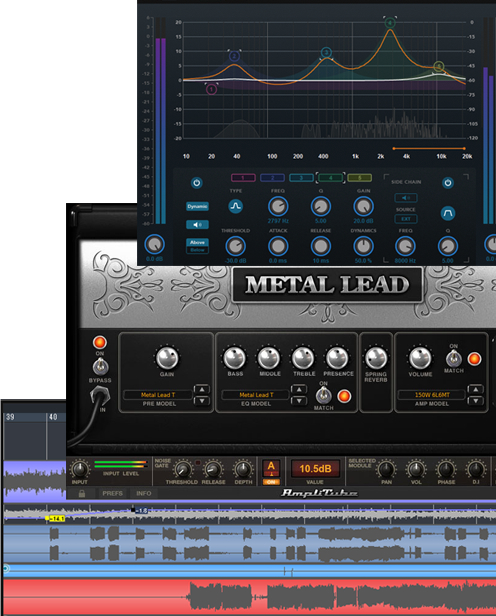This screenshot has width=496, height=616.
Task: Click PRE MODEL up arrow
Action: (202, 389)
